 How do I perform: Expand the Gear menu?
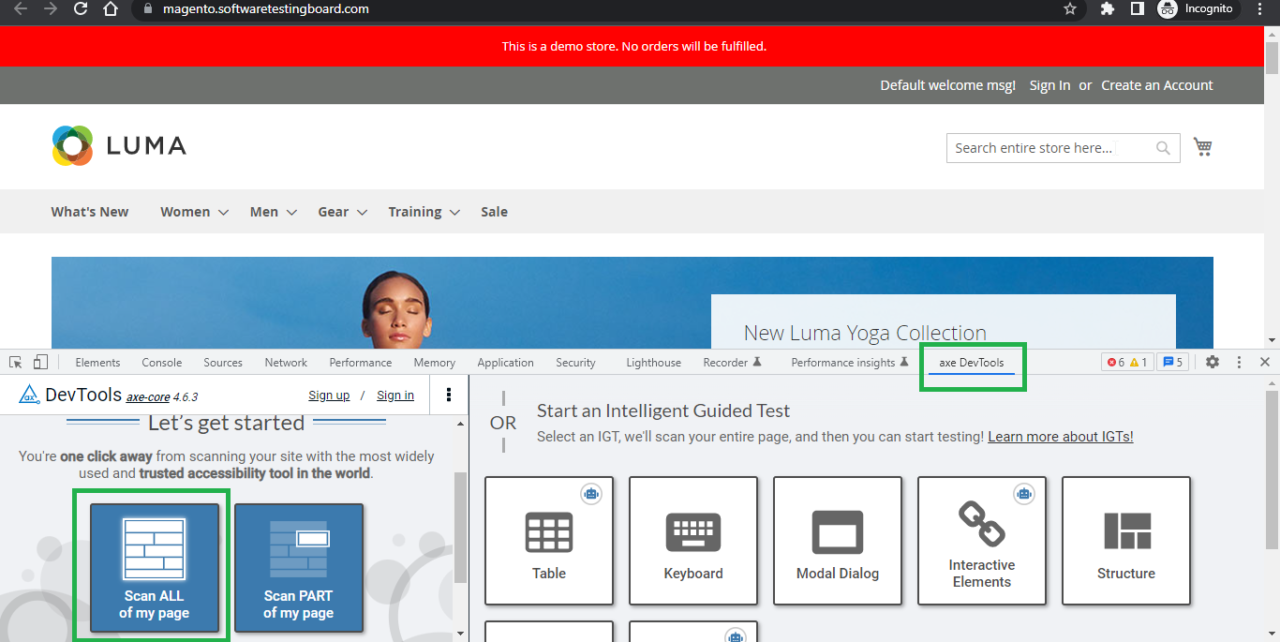coord(342,212)
